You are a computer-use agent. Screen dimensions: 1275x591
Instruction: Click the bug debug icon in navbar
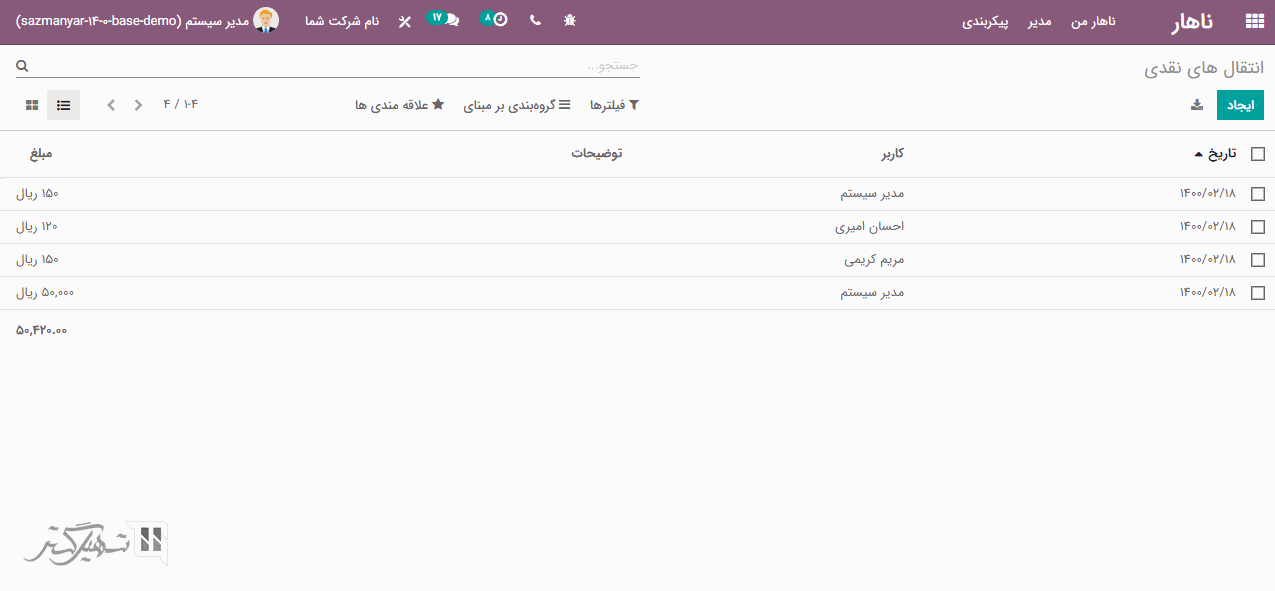coord(570,21)
